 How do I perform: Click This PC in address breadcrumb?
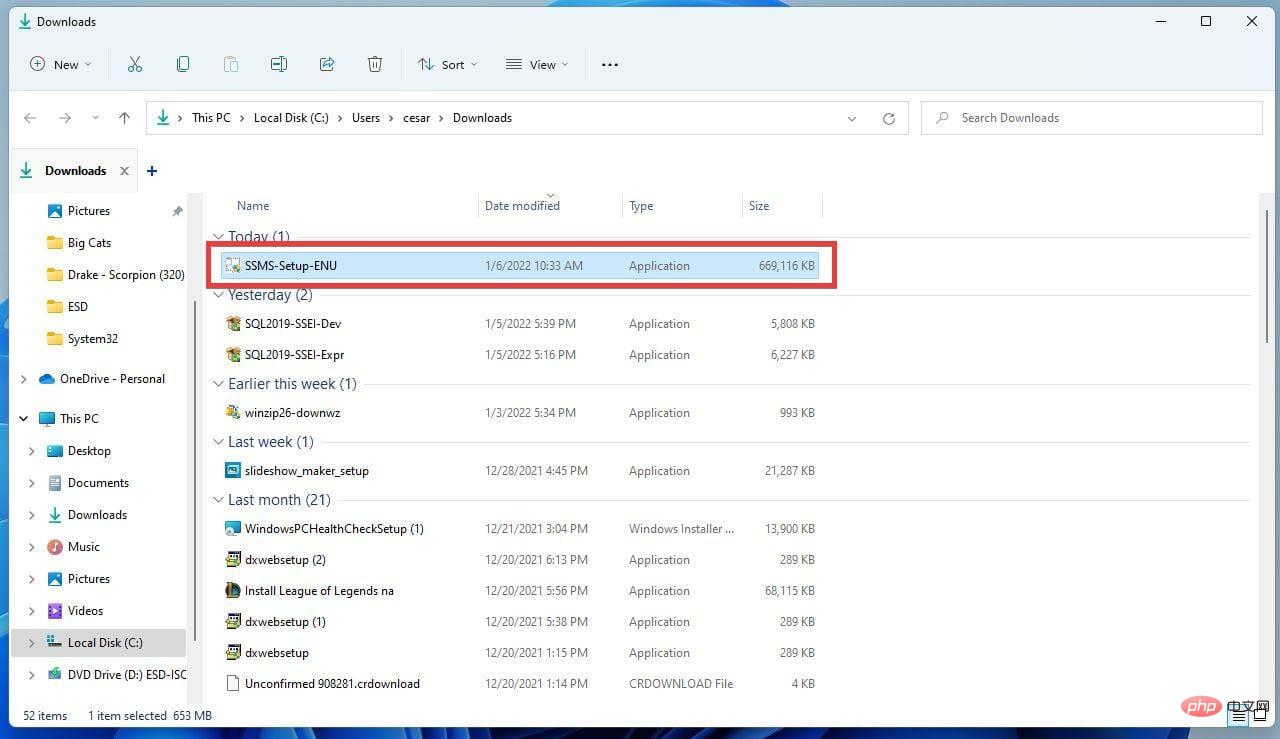click(211, 118)
